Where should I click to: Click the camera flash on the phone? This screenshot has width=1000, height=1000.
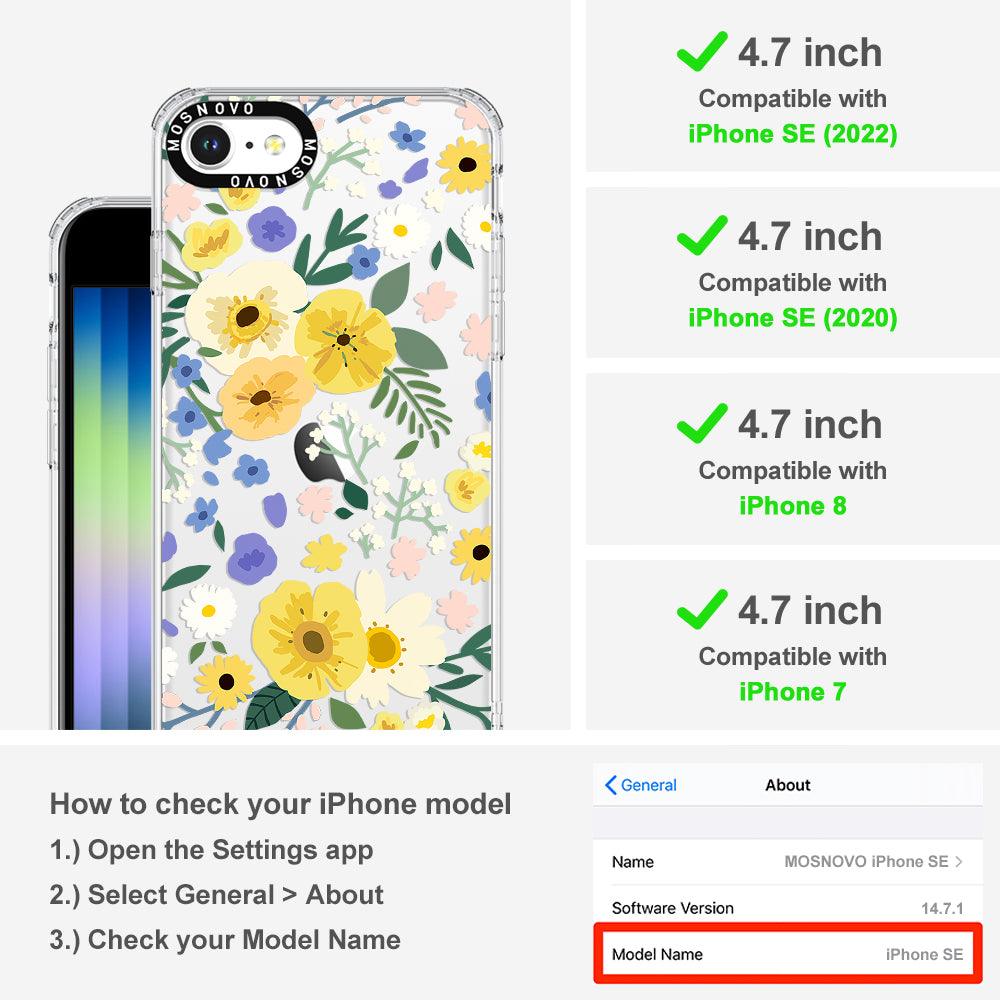coord(275,145)
